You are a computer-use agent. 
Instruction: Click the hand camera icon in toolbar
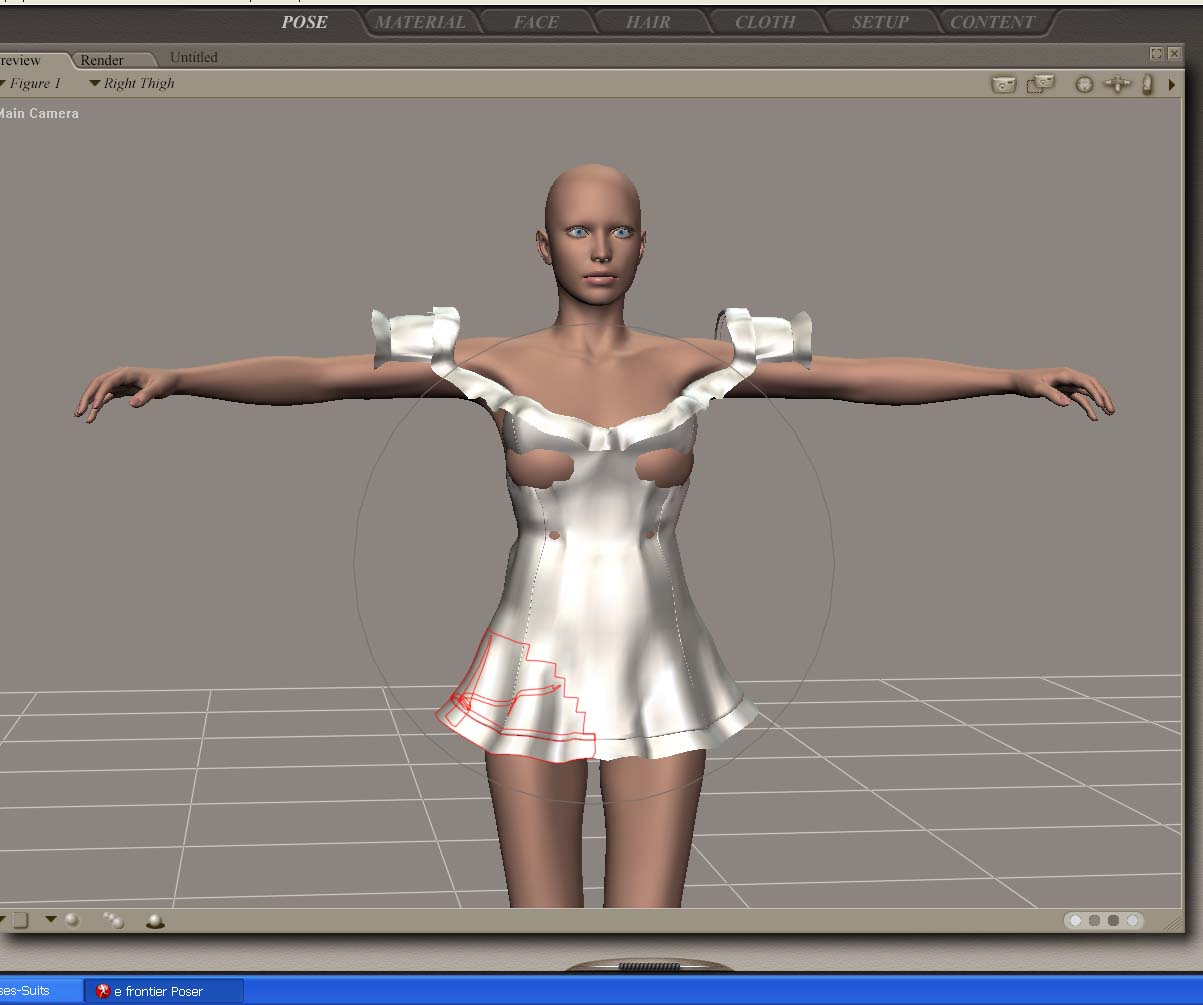(1147, 84)
